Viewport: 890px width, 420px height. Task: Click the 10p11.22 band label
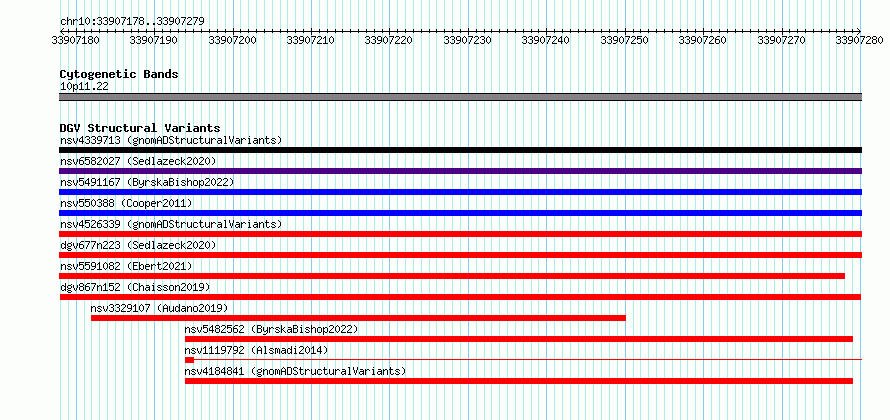pos(84,87)
